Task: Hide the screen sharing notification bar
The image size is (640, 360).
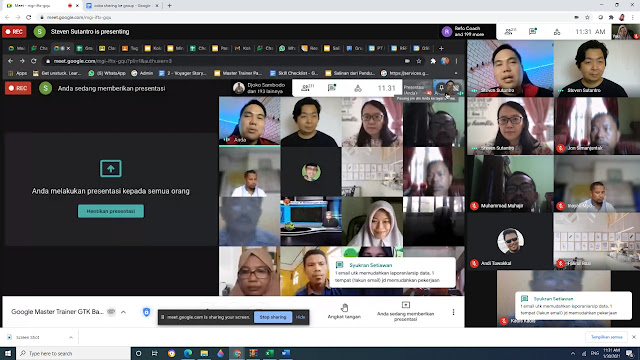Action: tap(300, 317)
